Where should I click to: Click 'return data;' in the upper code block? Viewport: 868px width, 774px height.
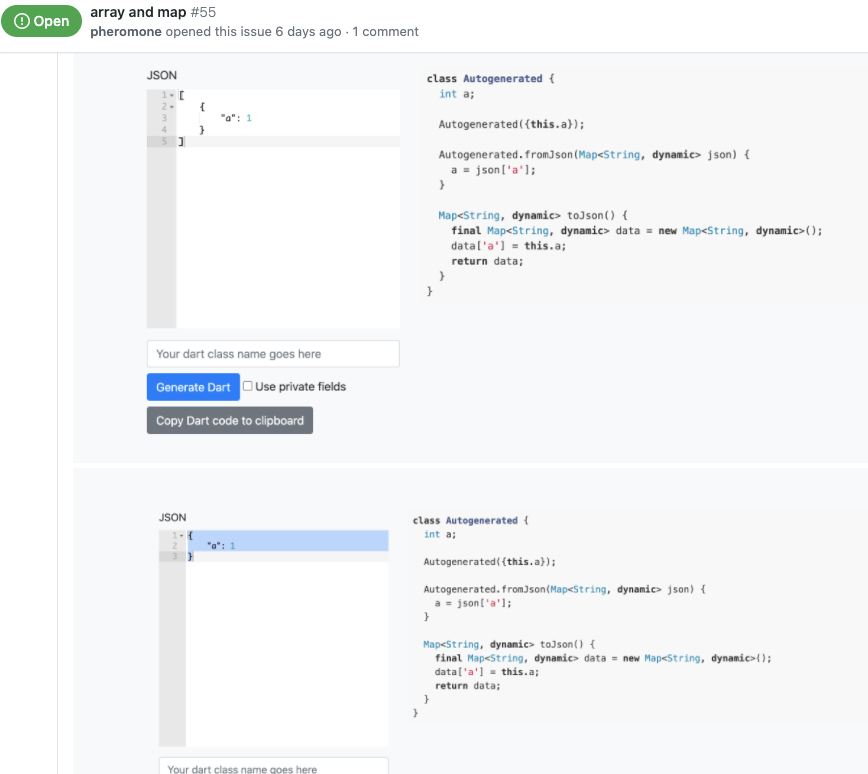tap(487, 261)
